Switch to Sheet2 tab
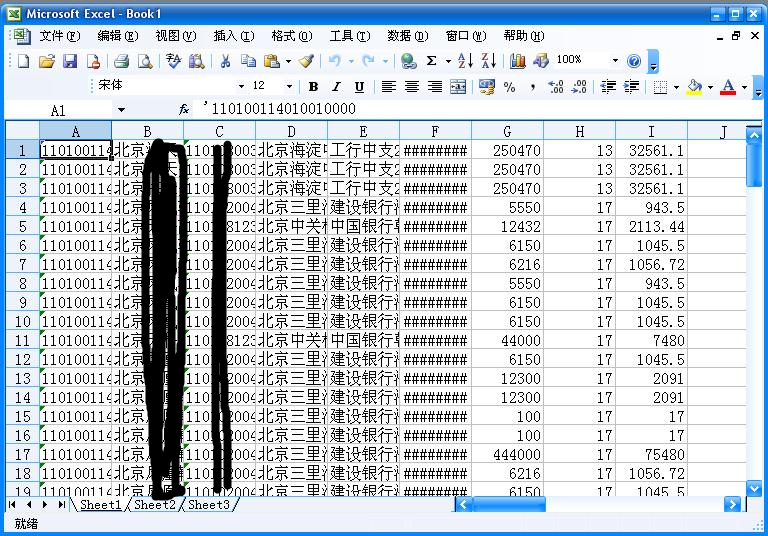768x536 pixels. pyautogui.click(x=155, y=504)
